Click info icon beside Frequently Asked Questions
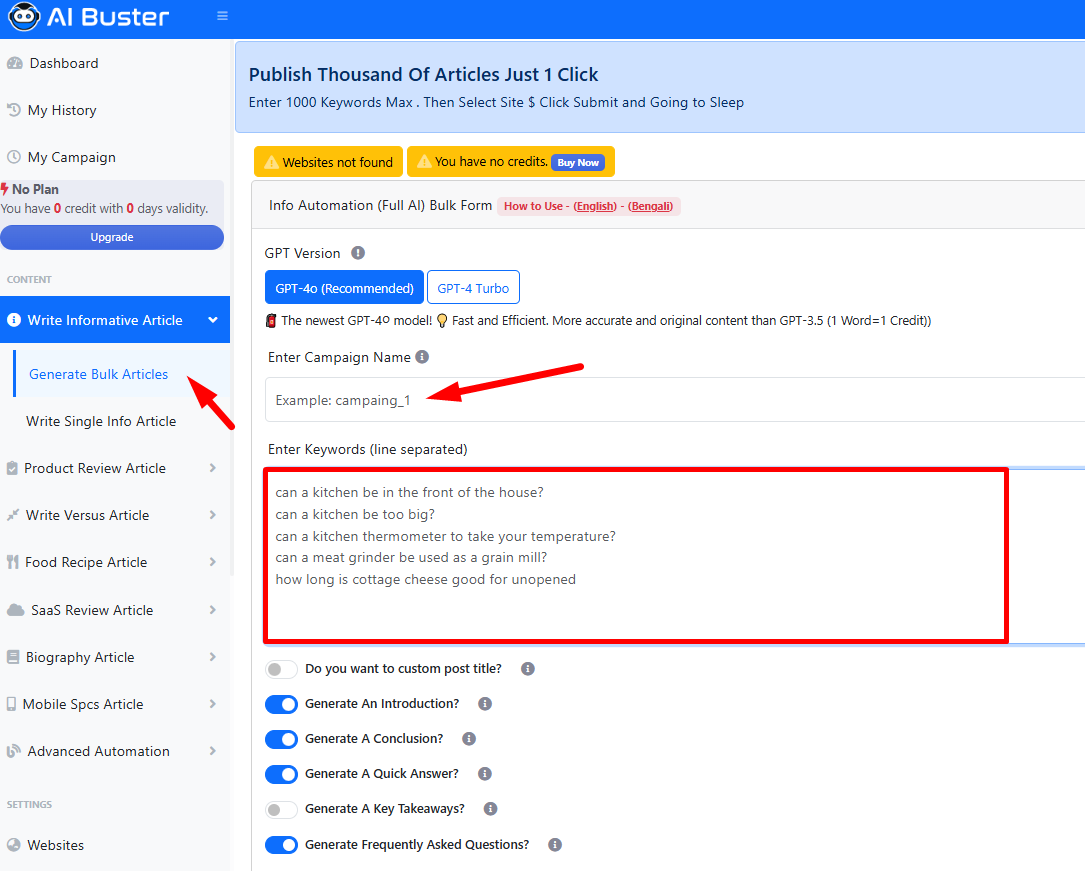Screen dimensions: 1085x871 (555, 845)
